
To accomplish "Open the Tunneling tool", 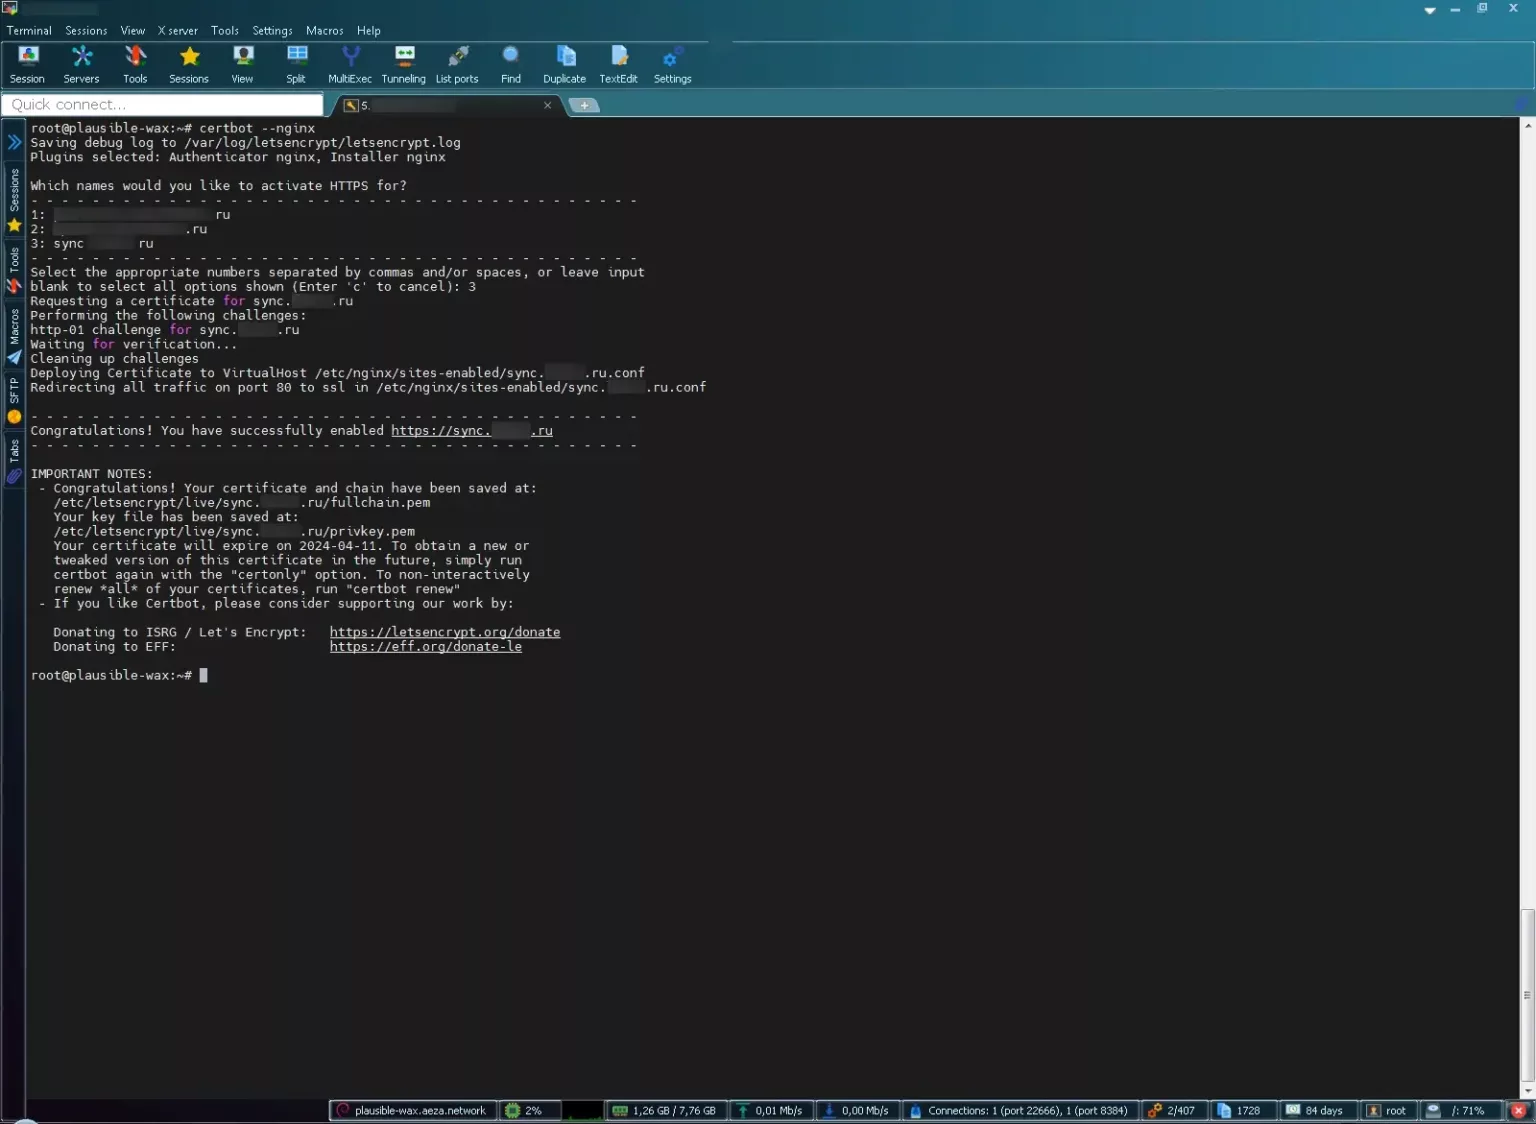I will tap(403, 64).
